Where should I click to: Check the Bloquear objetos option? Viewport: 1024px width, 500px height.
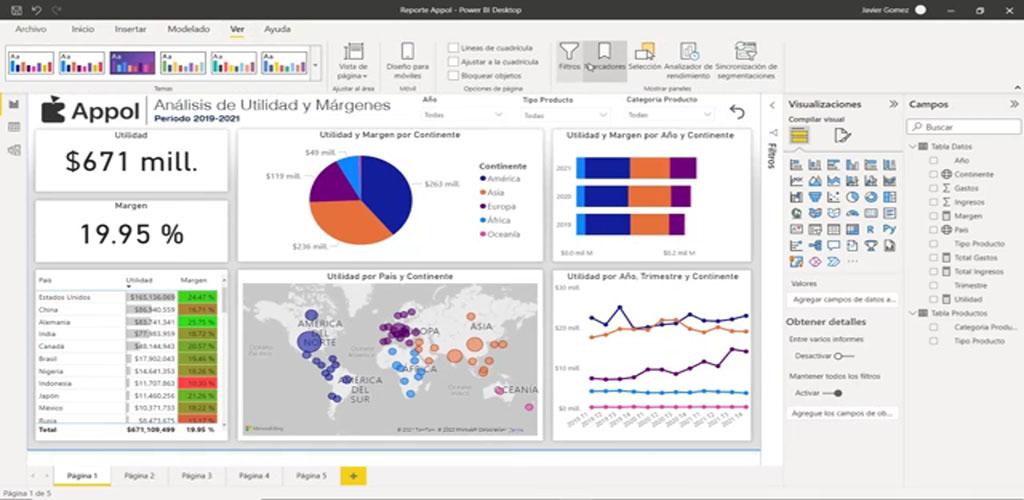[x=453, y=75]
